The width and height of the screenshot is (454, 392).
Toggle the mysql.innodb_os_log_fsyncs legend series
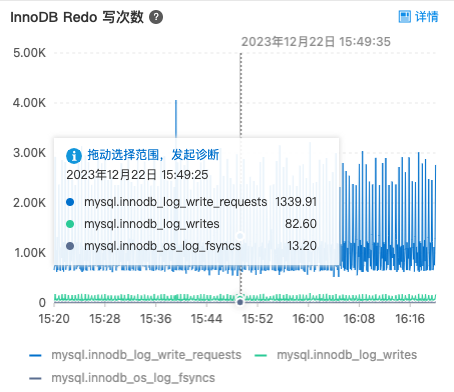[x=122, y=378]
